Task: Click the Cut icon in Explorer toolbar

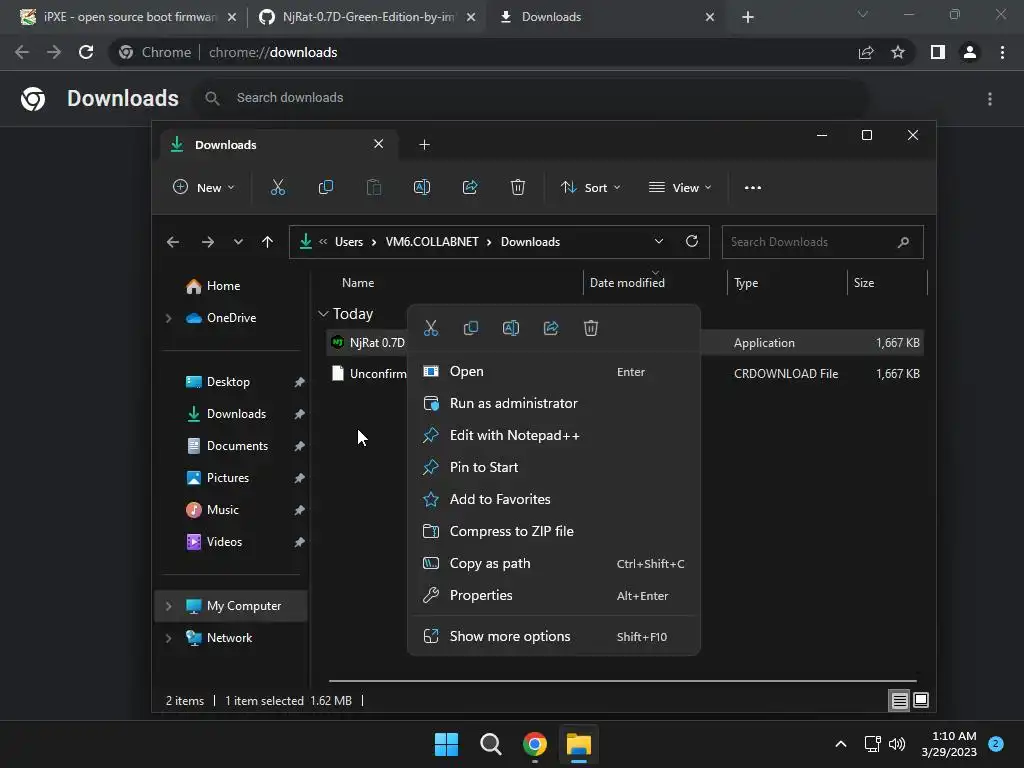Action: [x=278, y=187]
